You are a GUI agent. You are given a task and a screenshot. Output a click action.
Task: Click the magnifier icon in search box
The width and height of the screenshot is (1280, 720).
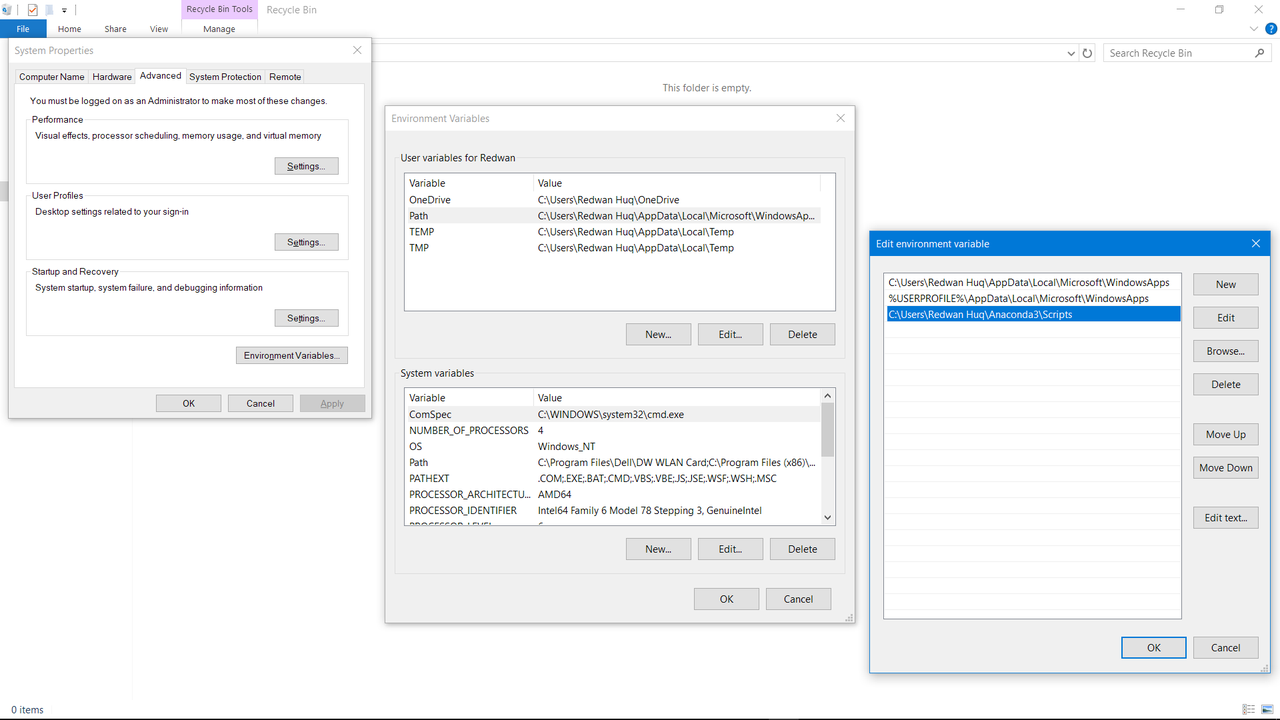click(x=1260, y=53)
